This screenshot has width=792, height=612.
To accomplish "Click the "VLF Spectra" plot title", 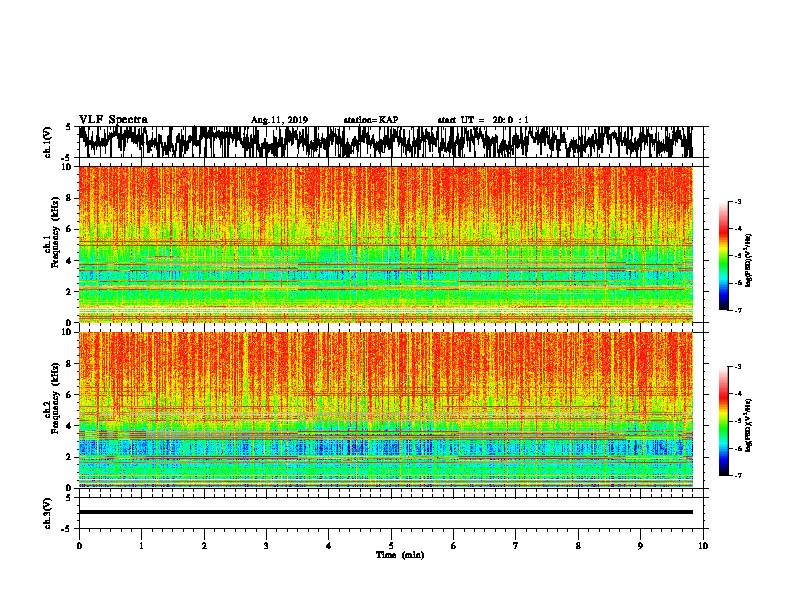I will (113, 120).
